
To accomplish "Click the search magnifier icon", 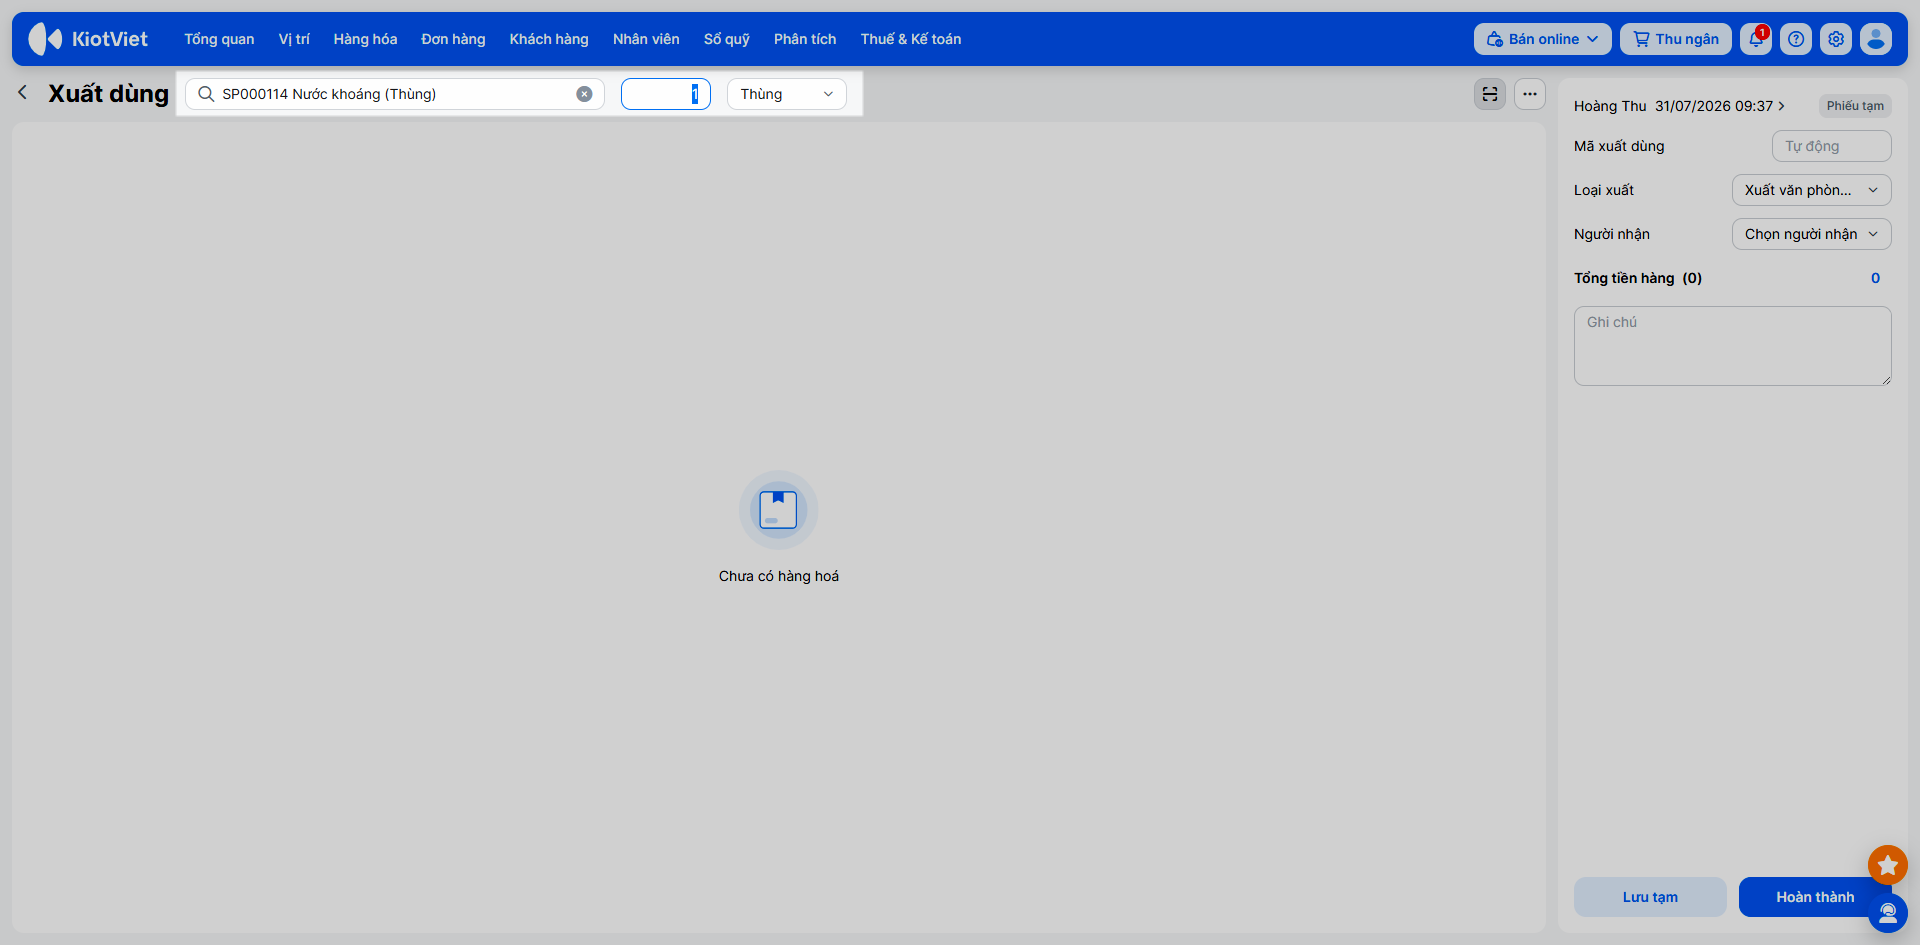I will click(x=206, y=94).
